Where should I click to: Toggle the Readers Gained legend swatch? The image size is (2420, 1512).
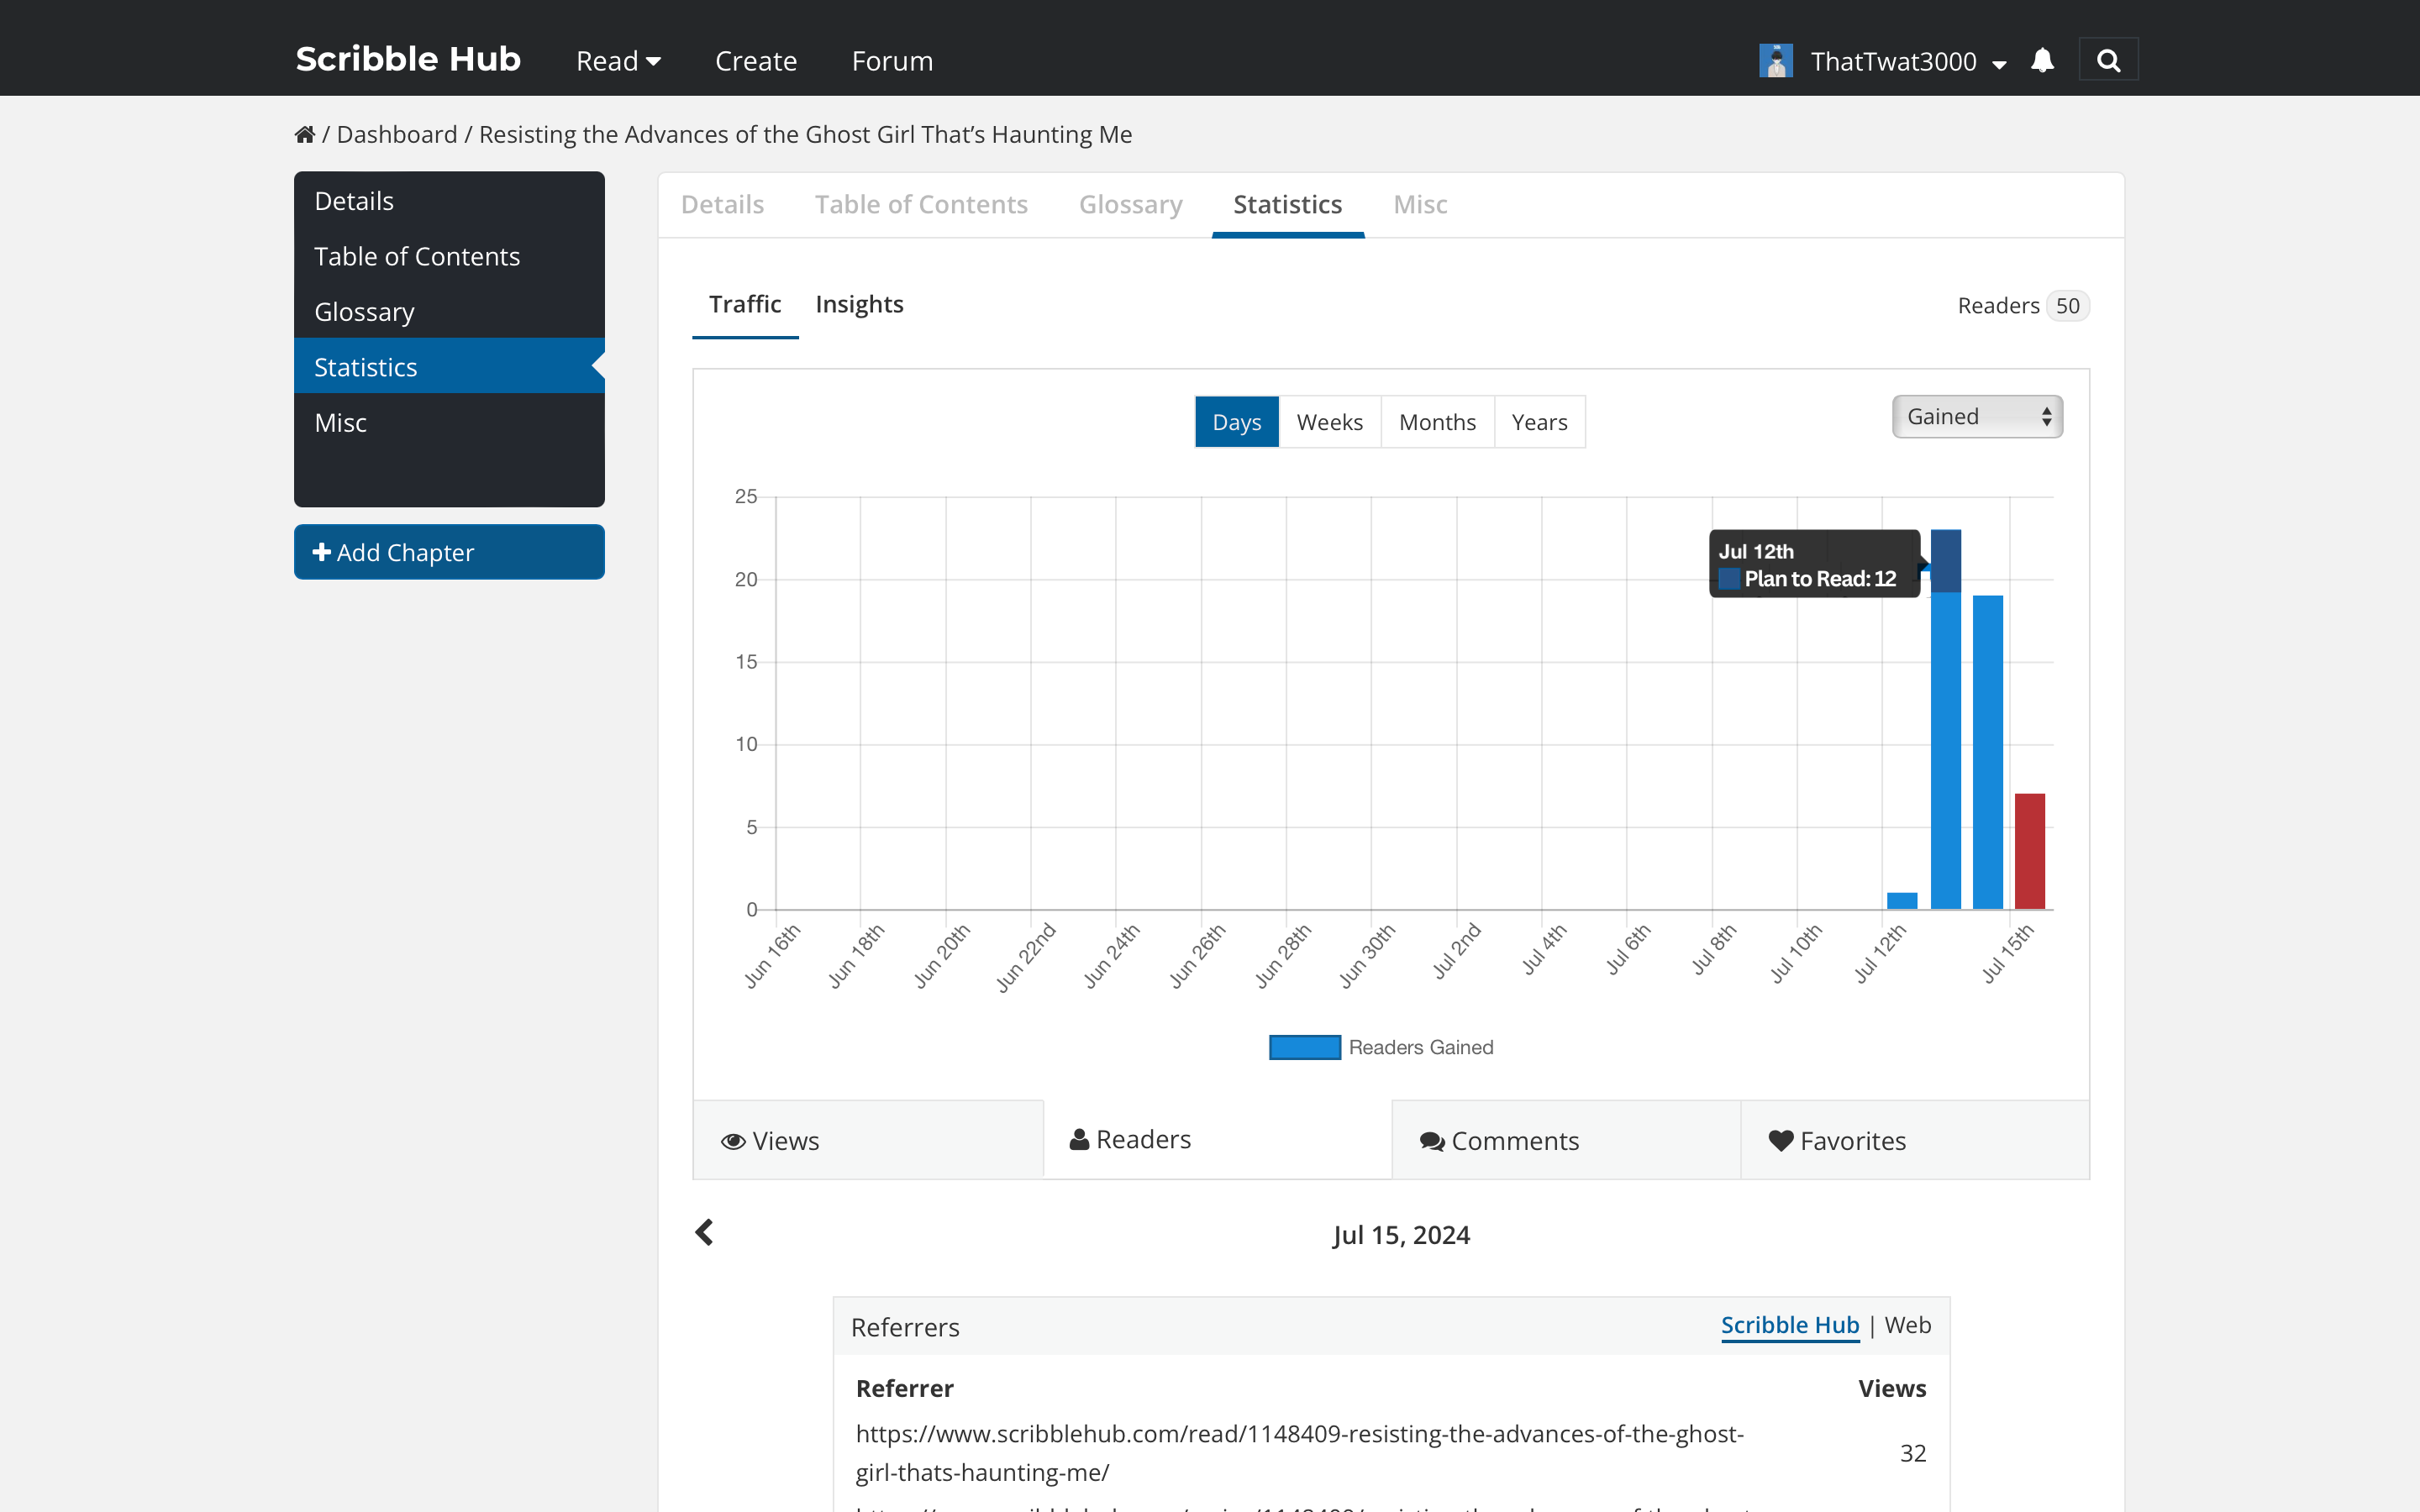1304,1047
